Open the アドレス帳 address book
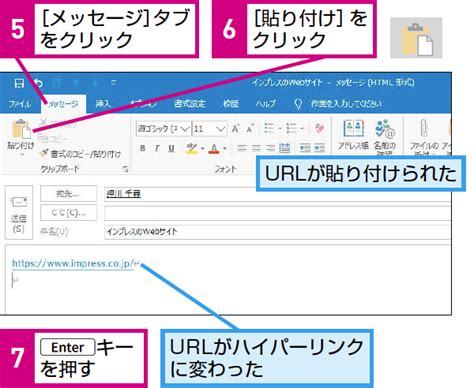 (353, 136)
